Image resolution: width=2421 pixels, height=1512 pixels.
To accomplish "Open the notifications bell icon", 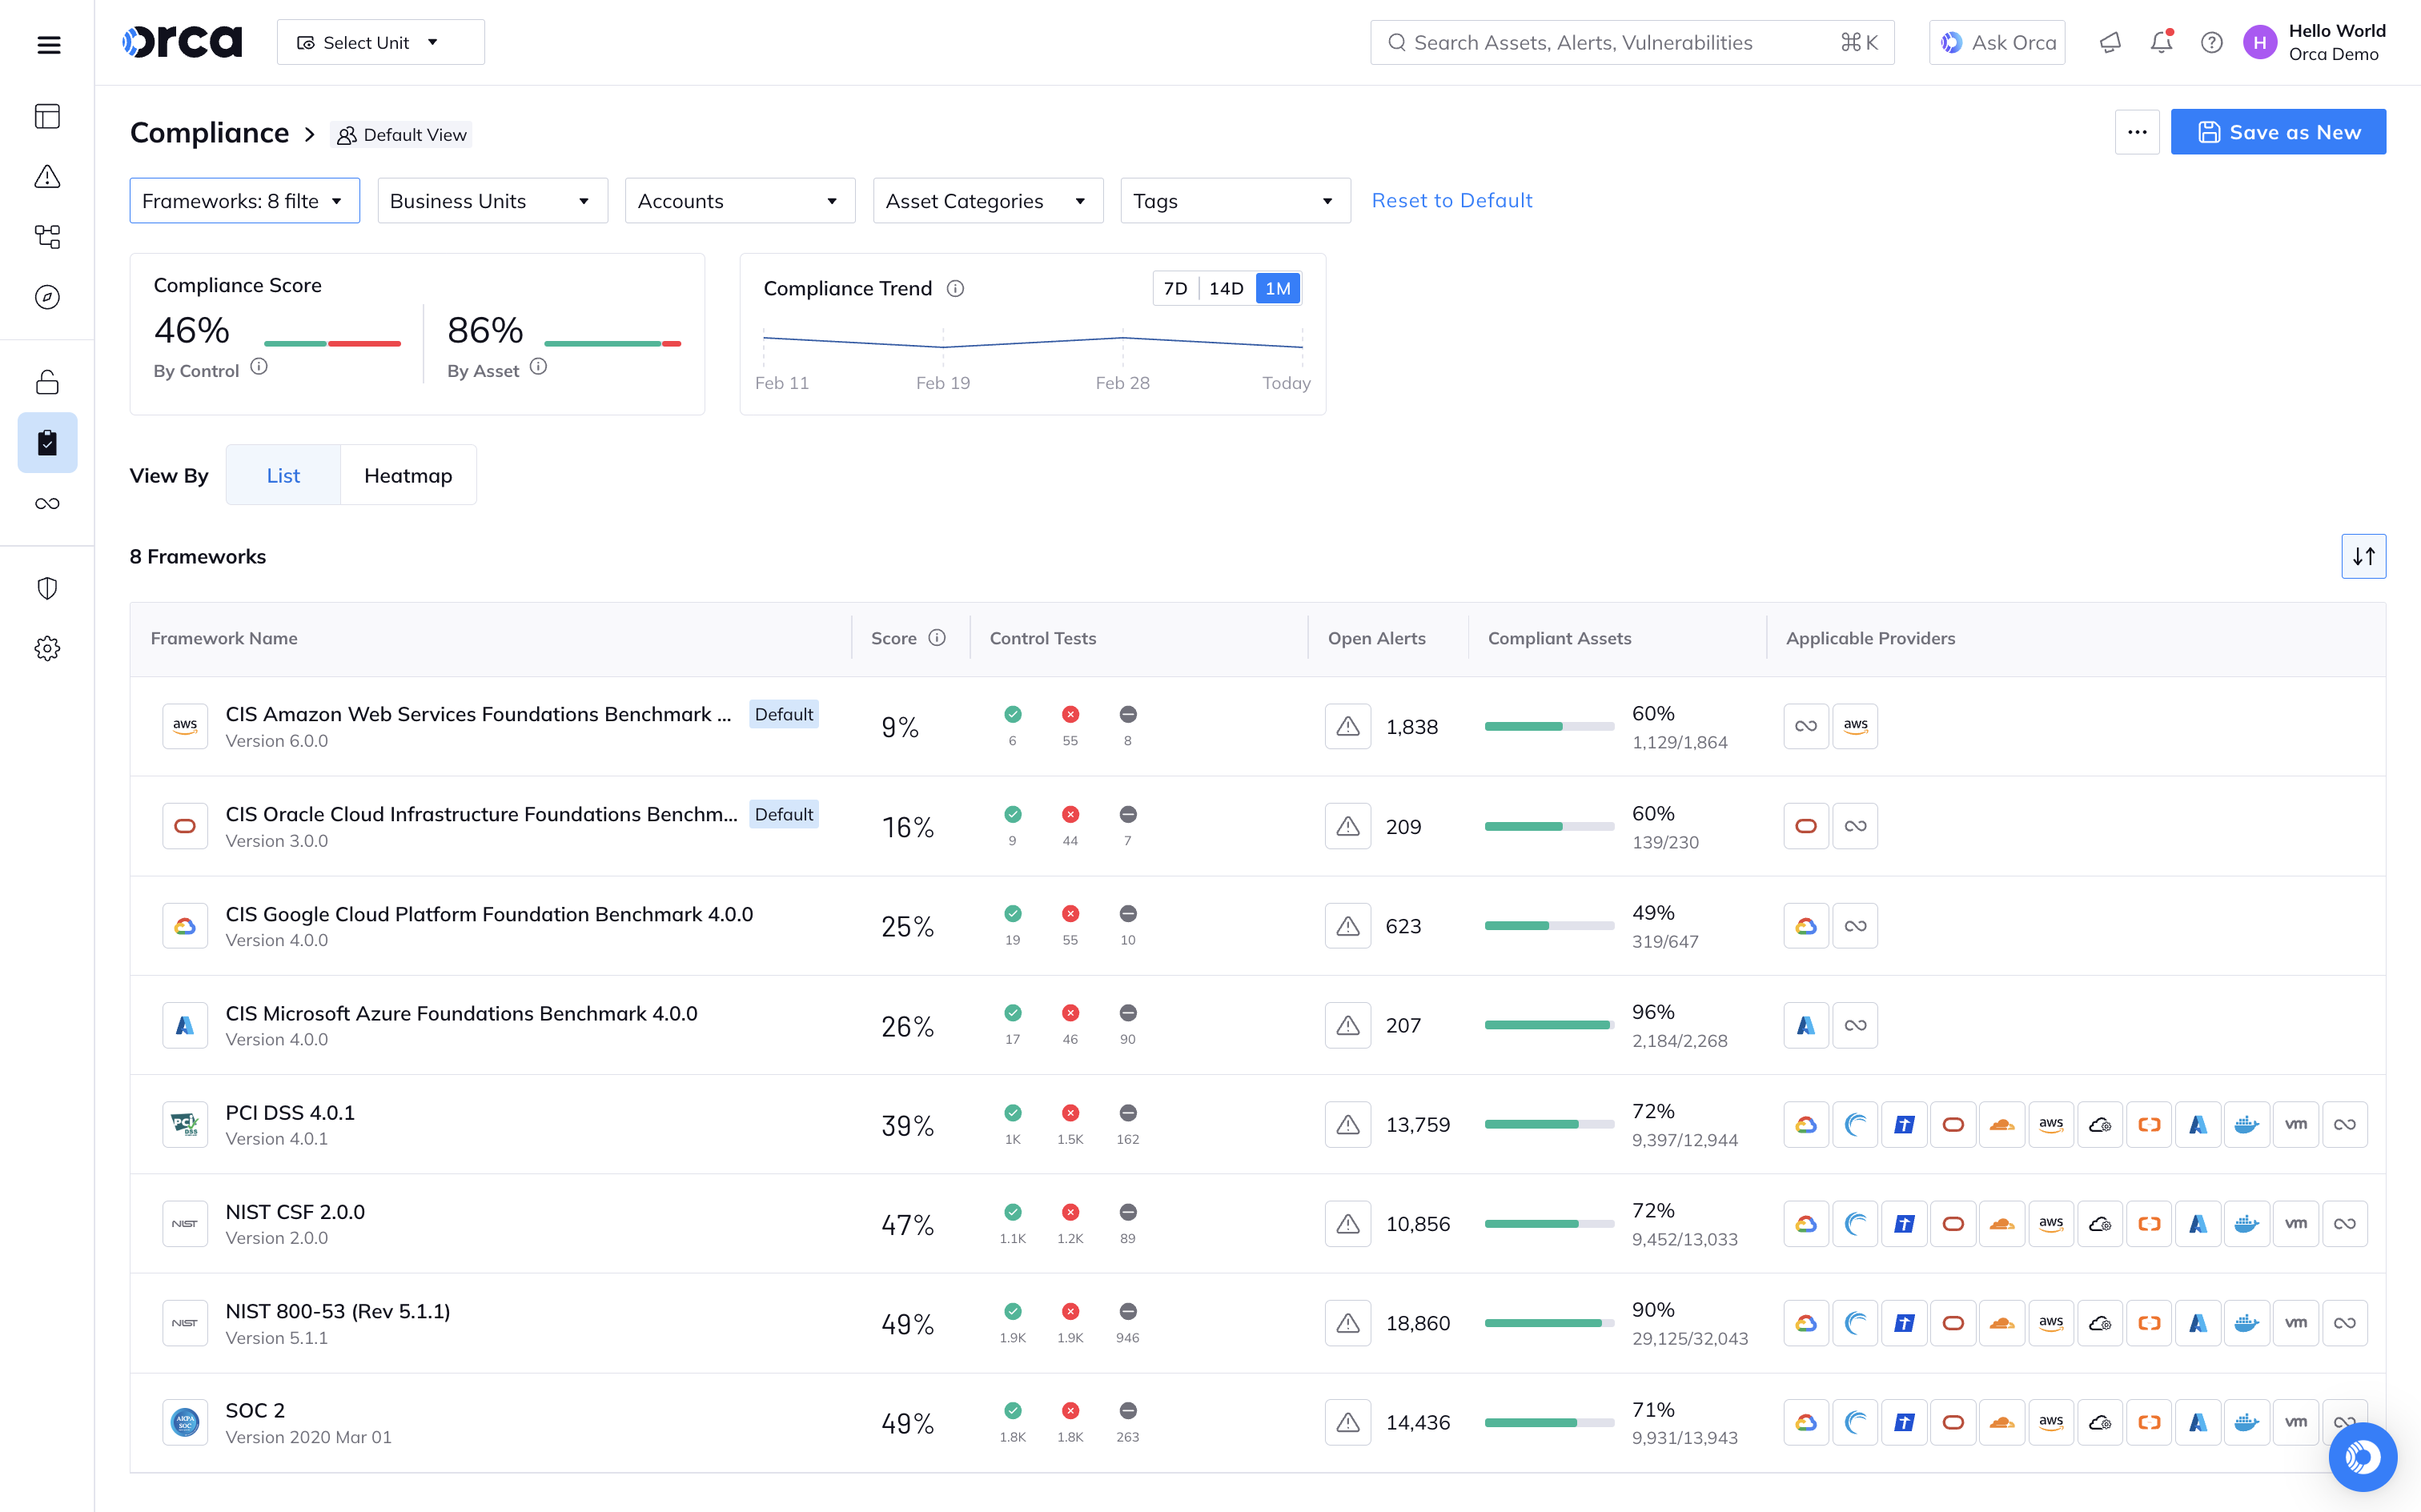I will tap(2161, 42).
